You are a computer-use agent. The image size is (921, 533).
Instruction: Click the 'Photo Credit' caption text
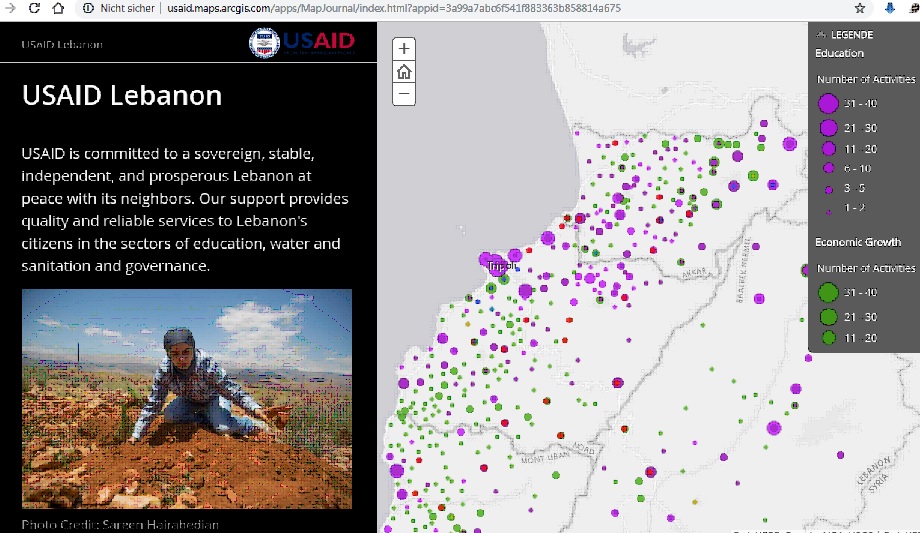120,524
